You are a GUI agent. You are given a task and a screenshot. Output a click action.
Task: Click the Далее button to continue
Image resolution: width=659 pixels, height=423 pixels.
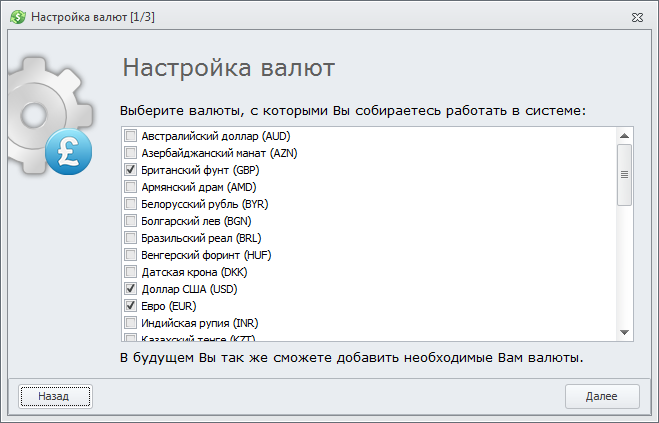click(x=602, y=396)
